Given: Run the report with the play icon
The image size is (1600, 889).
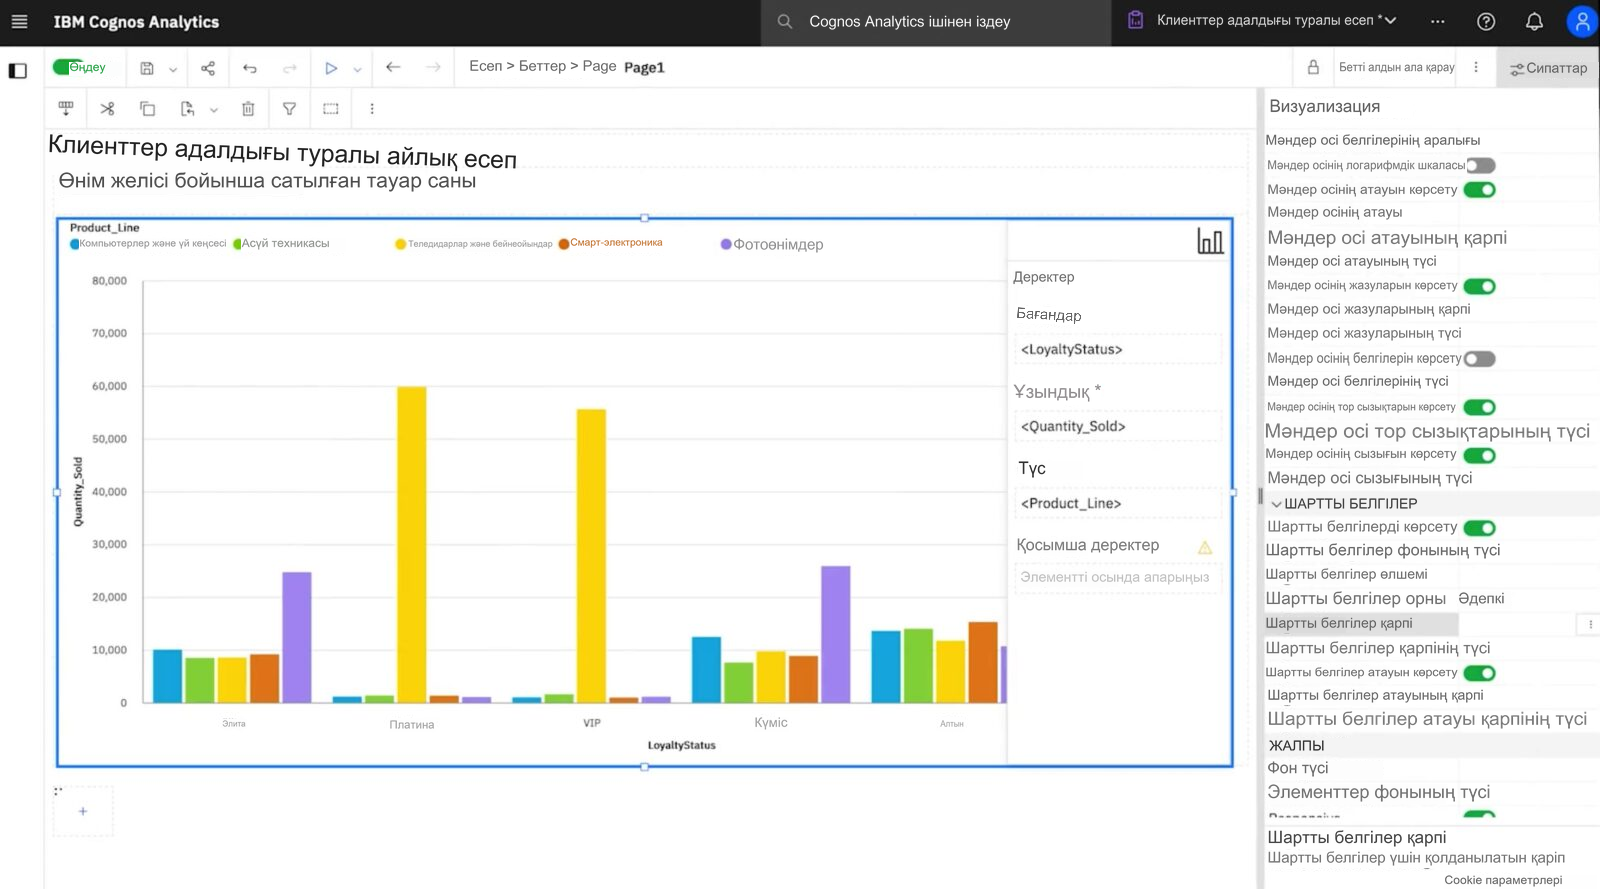Looking at the screenshot, I should pos(331,68).
